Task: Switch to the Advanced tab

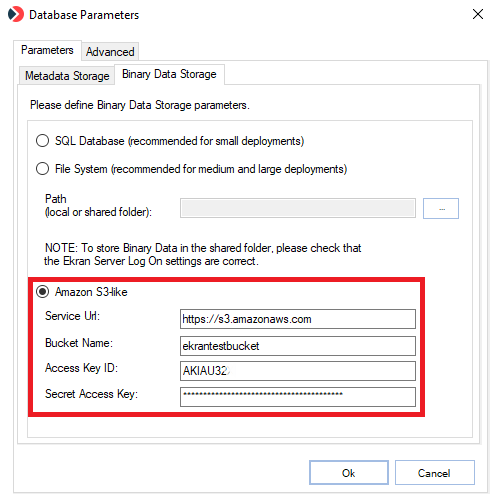Action: (x=110, y=52)
